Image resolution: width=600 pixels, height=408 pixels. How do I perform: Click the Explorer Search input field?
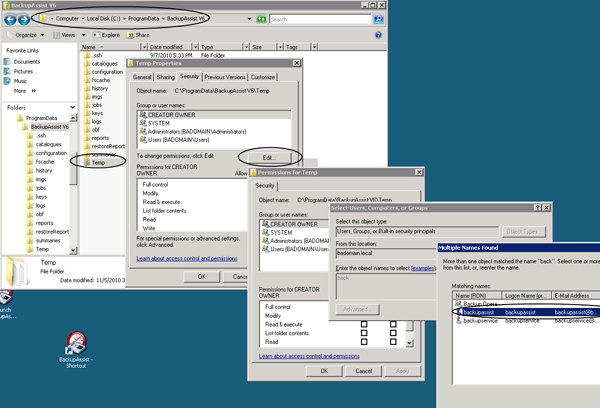(x=320, y=19)
